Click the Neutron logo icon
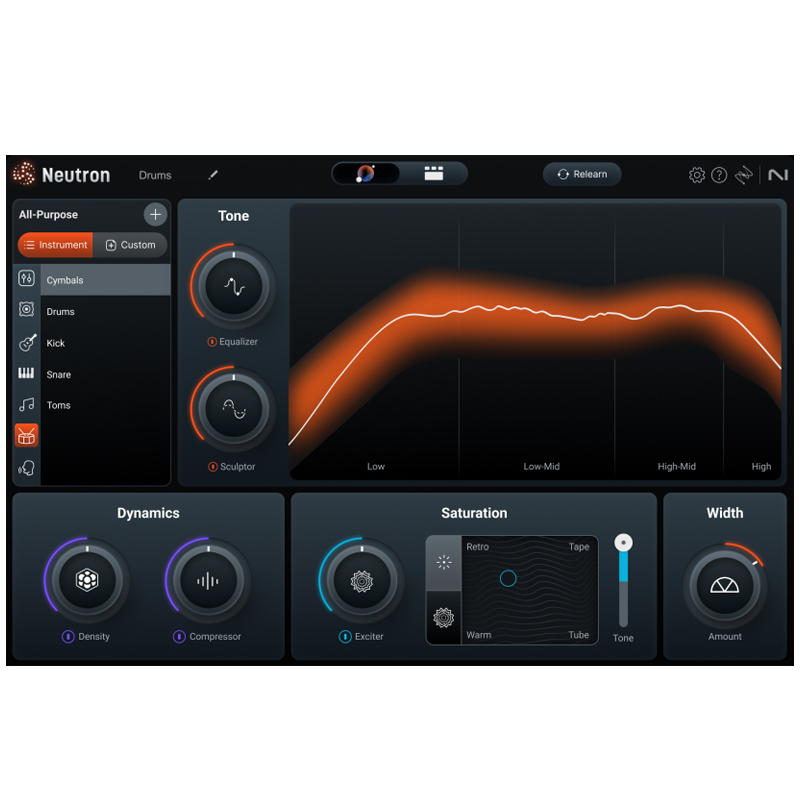This screenshot has width=800, height=800. (24, 174)
